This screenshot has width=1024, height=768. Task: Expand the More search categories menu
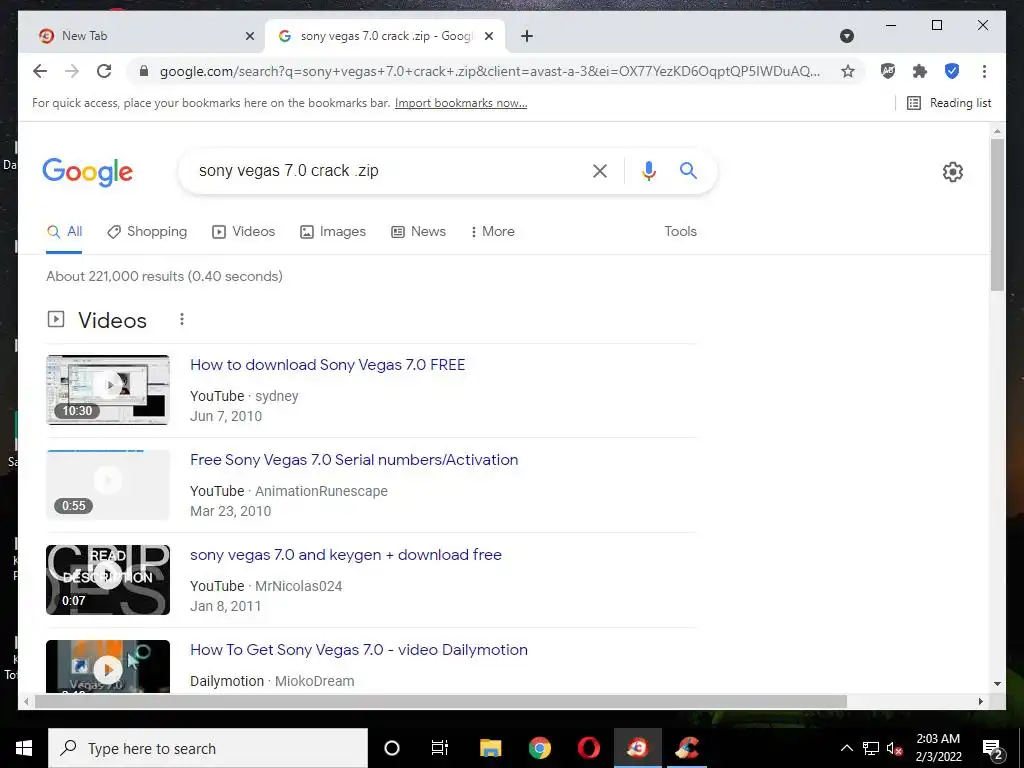pos(492,232)
